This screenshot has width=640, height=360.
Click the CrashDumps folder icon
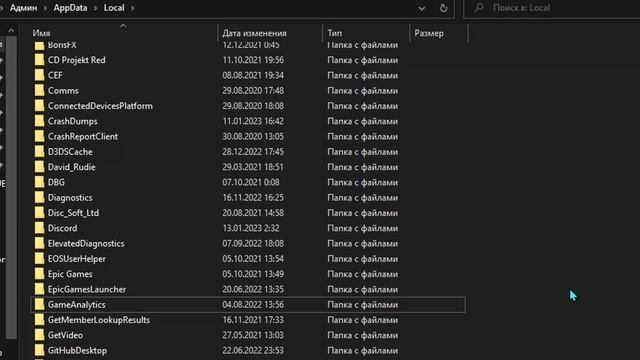coord(39,121)
